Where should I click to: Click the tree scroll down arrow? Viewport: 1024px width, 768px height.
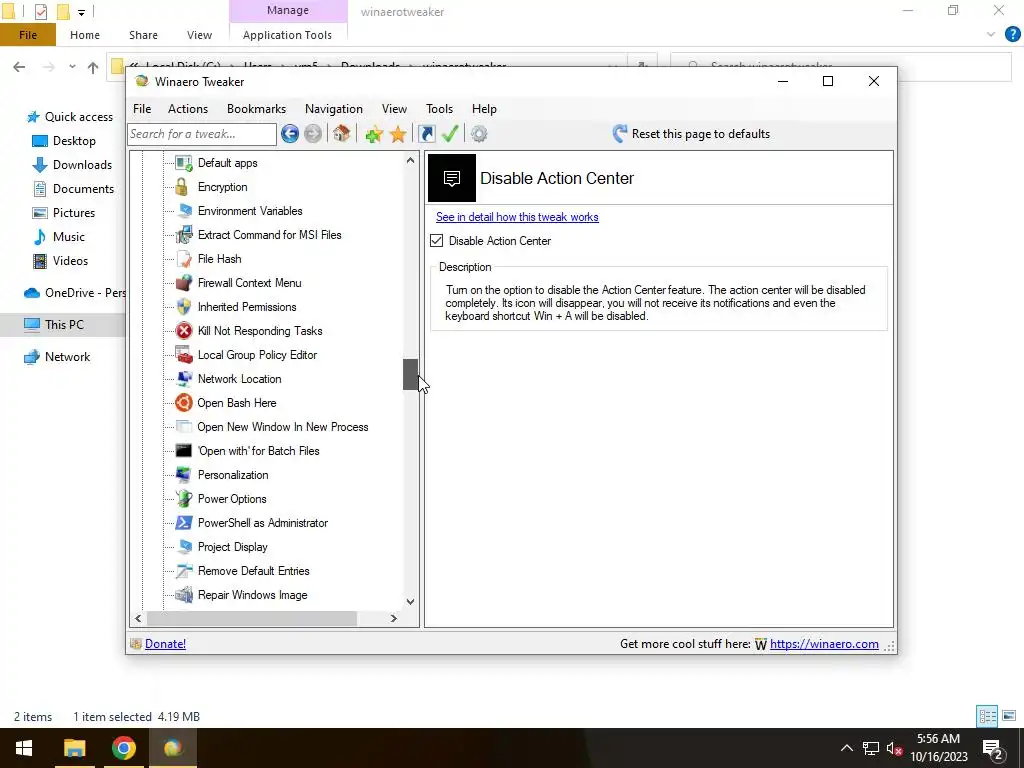(410, 601)
